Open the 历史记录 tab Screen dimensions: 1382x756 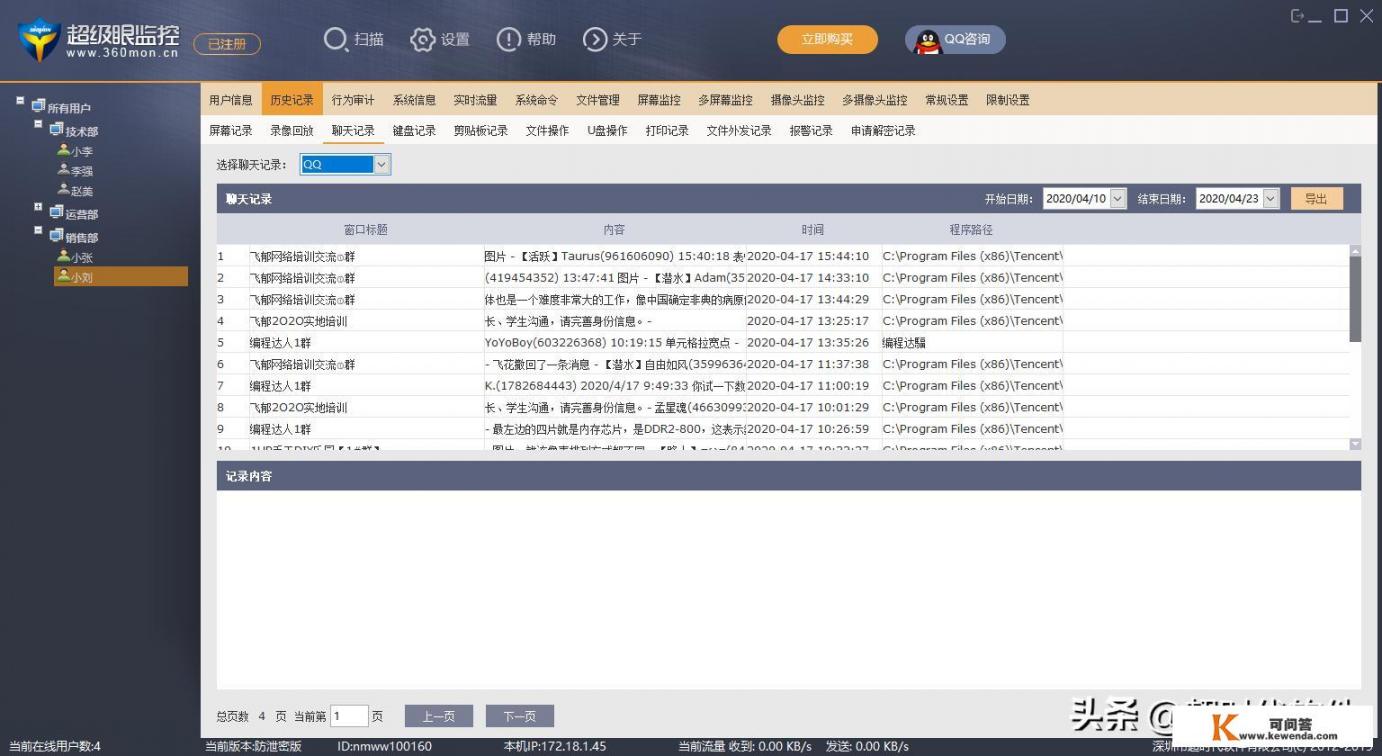click(292, 100)
